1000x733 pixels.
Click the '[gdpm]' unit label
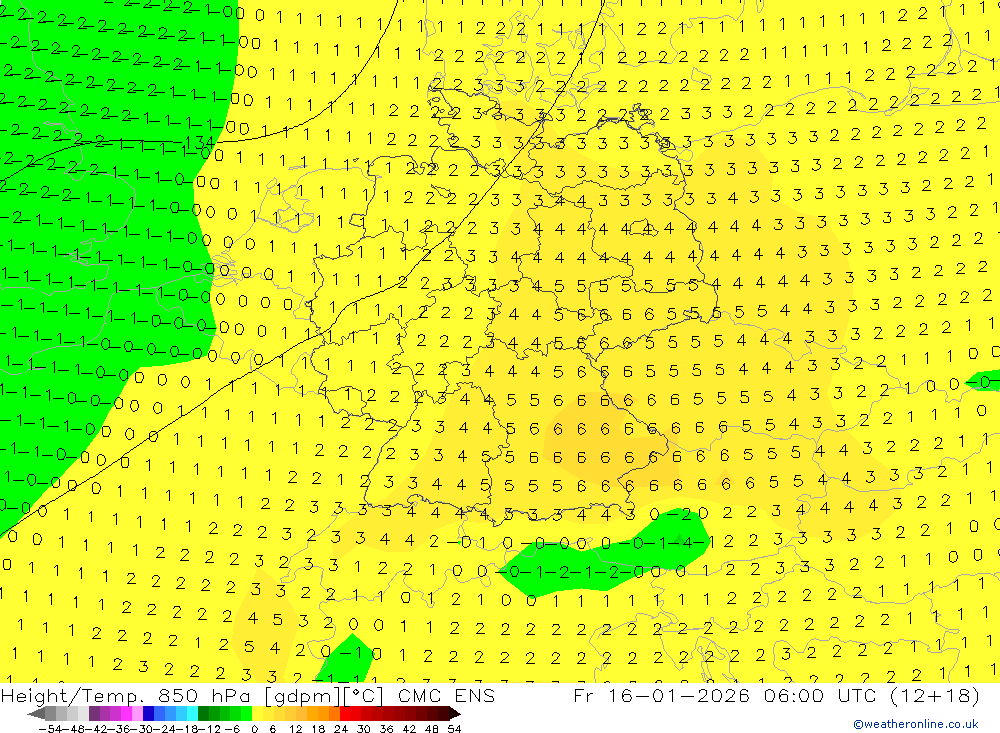(302, 696)
